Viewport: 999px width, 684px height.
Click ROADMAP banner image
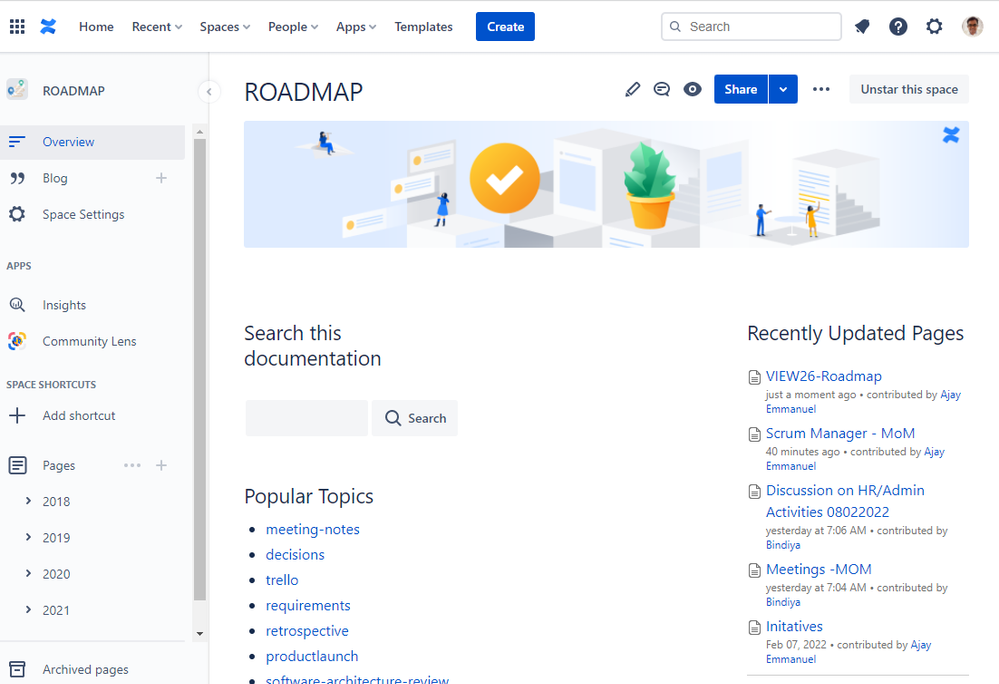point(606,184)
